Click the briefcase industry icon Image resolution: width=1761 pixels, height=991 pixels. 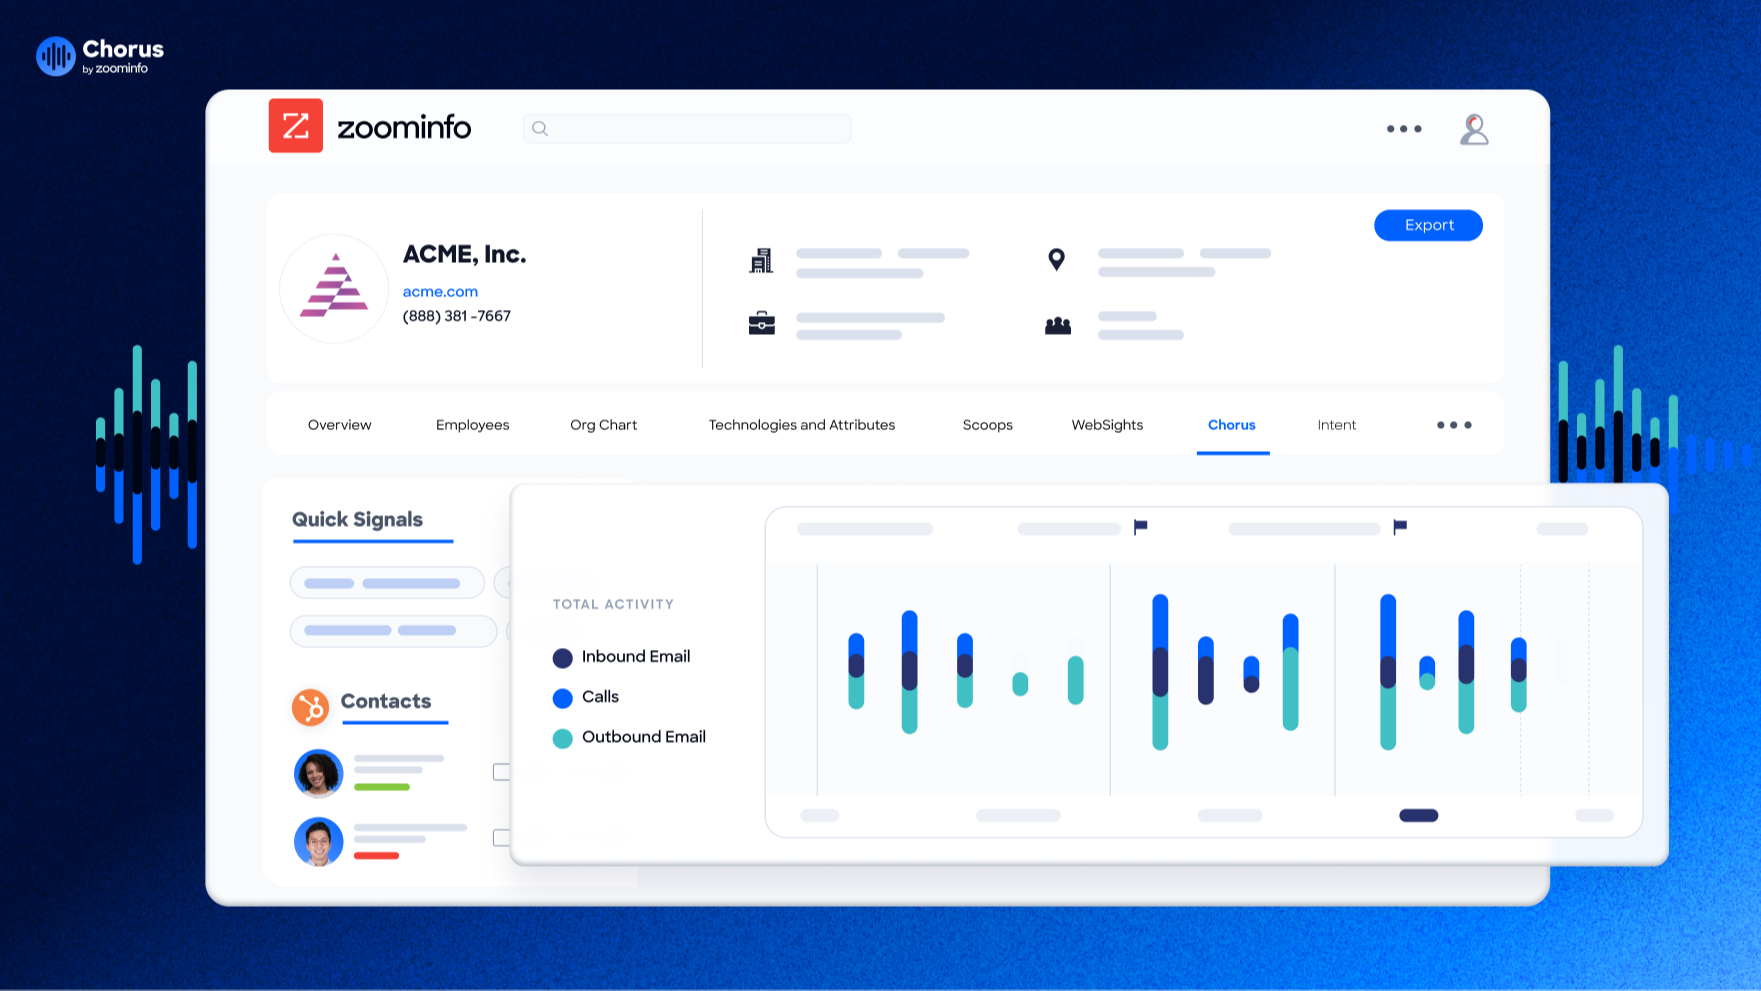click(762, 322)
